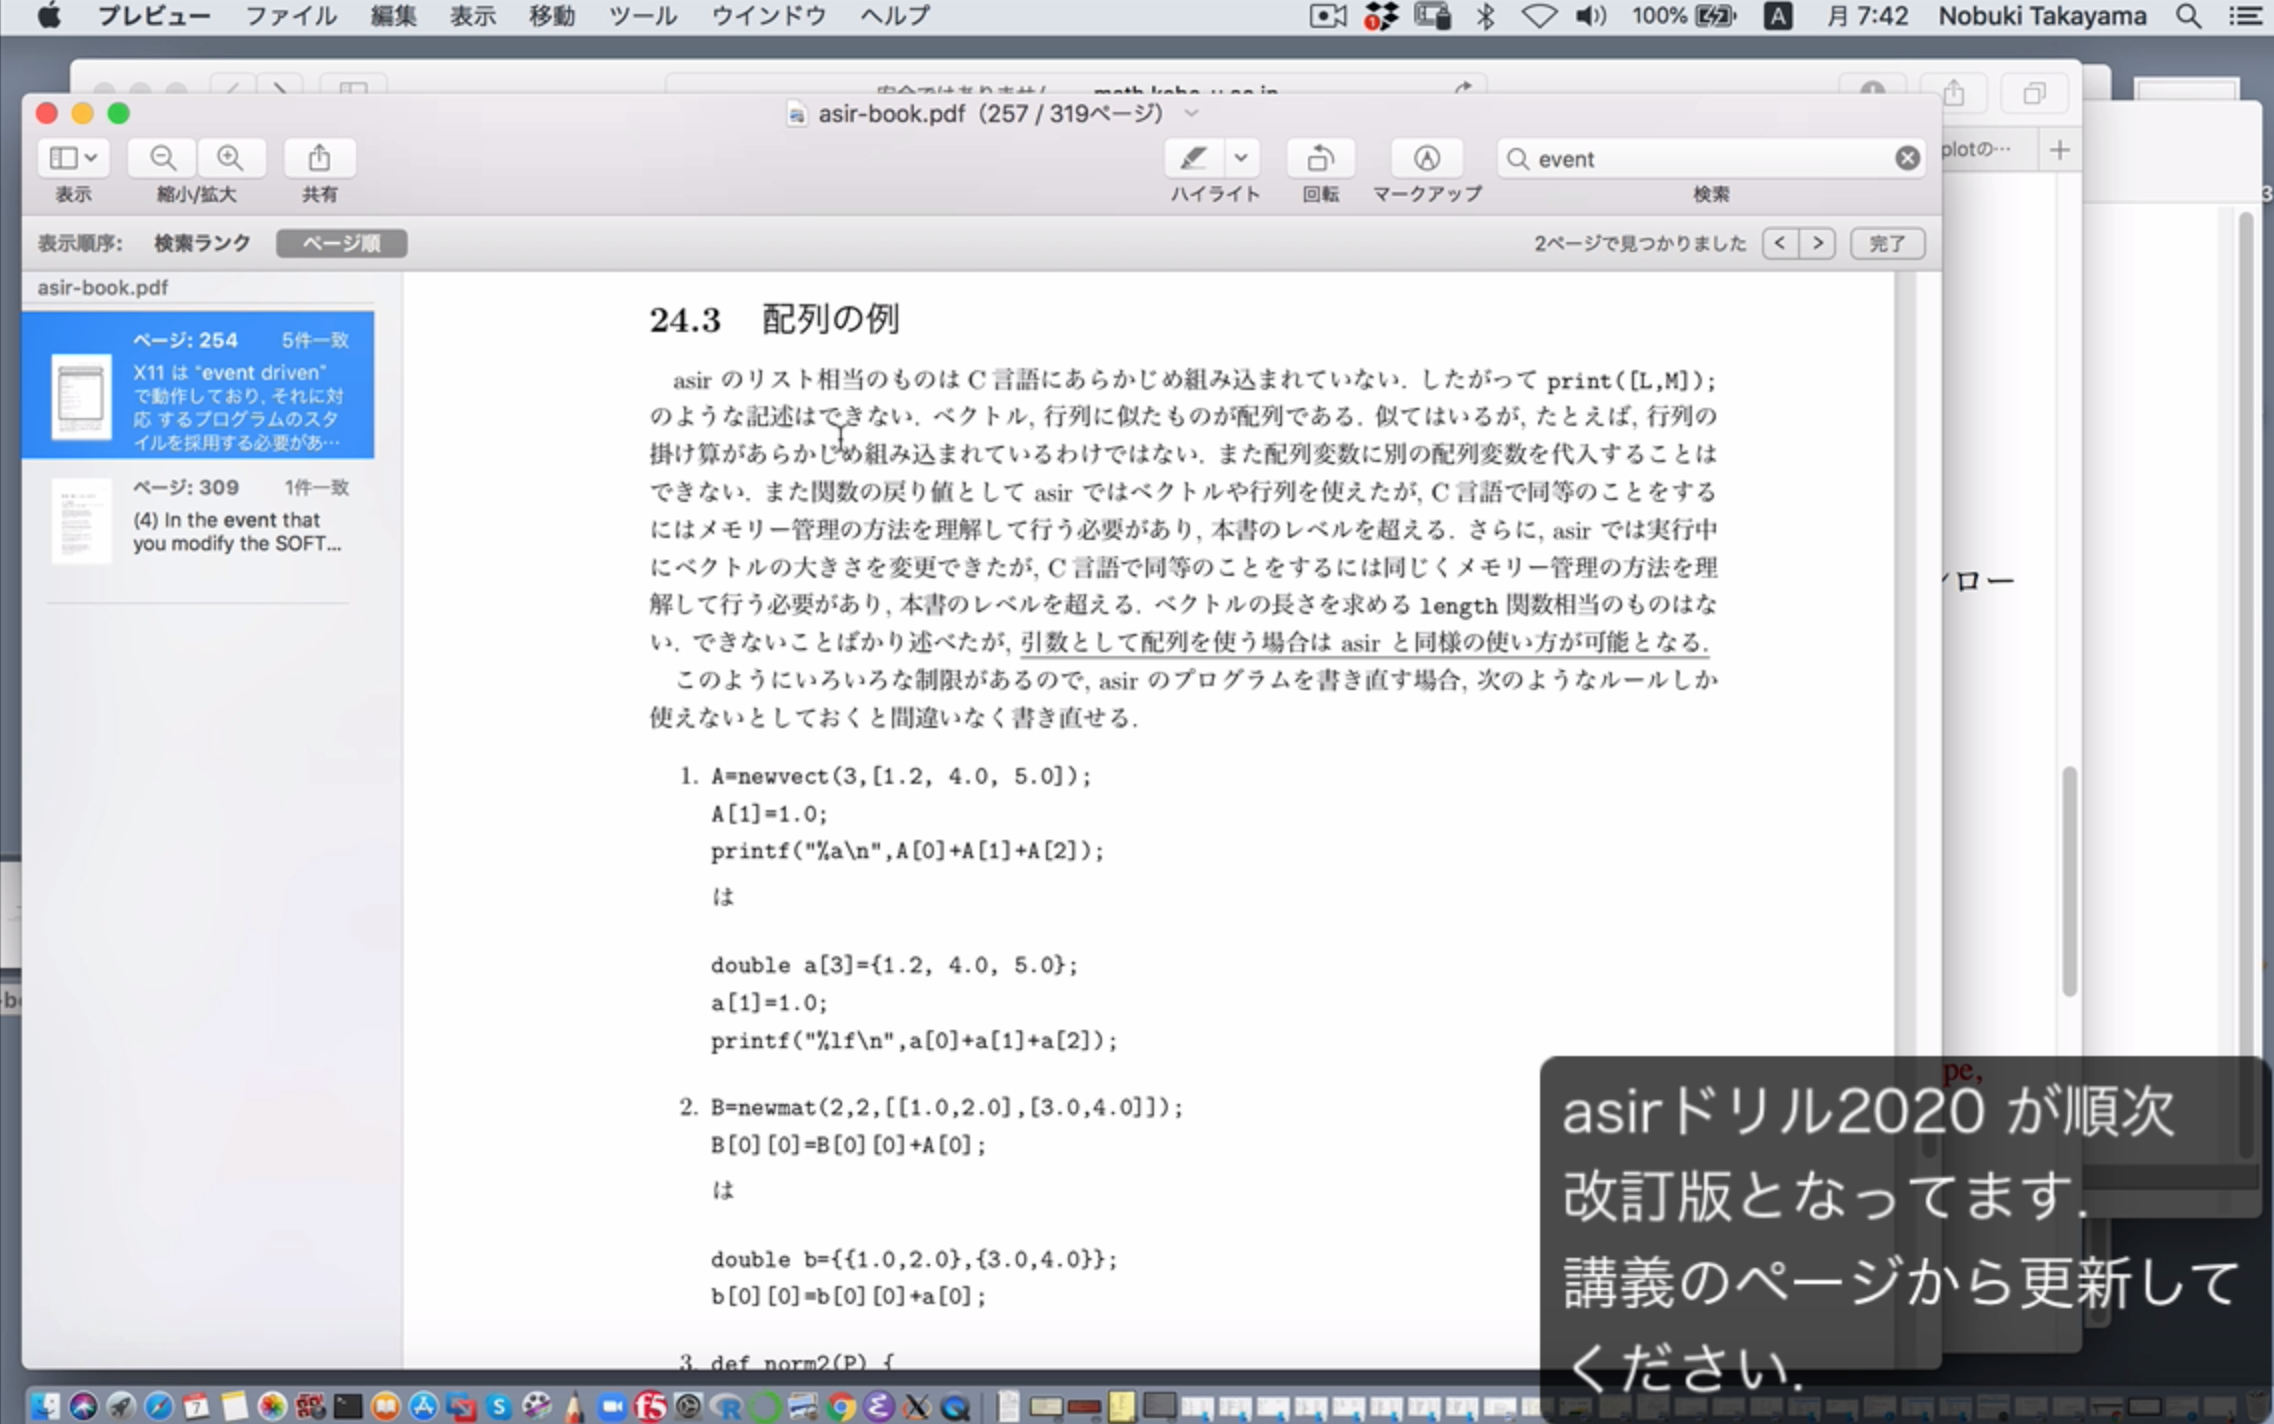The image size is (2274, 1424).
Task: Open Siri from the Dock
Action: 83,1405
